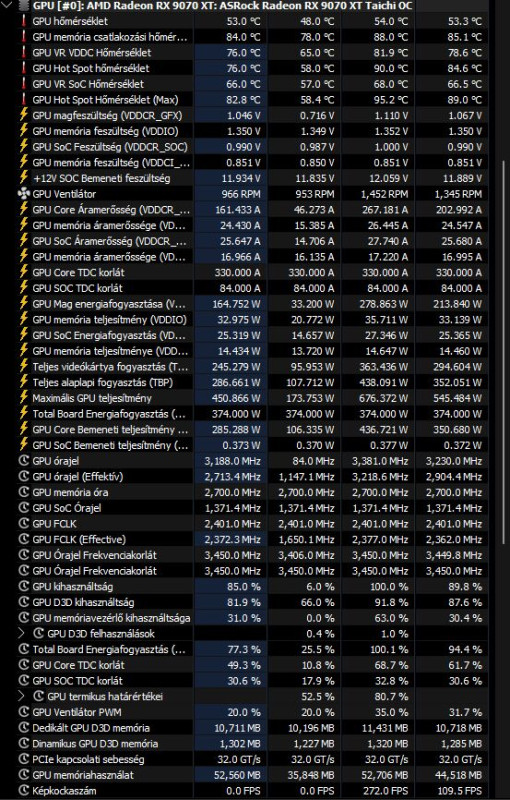Click thermometer icon of GPU Hot Spot Hőmérséklet (Max)
The image size is (510, 800).
coord(23,100)
